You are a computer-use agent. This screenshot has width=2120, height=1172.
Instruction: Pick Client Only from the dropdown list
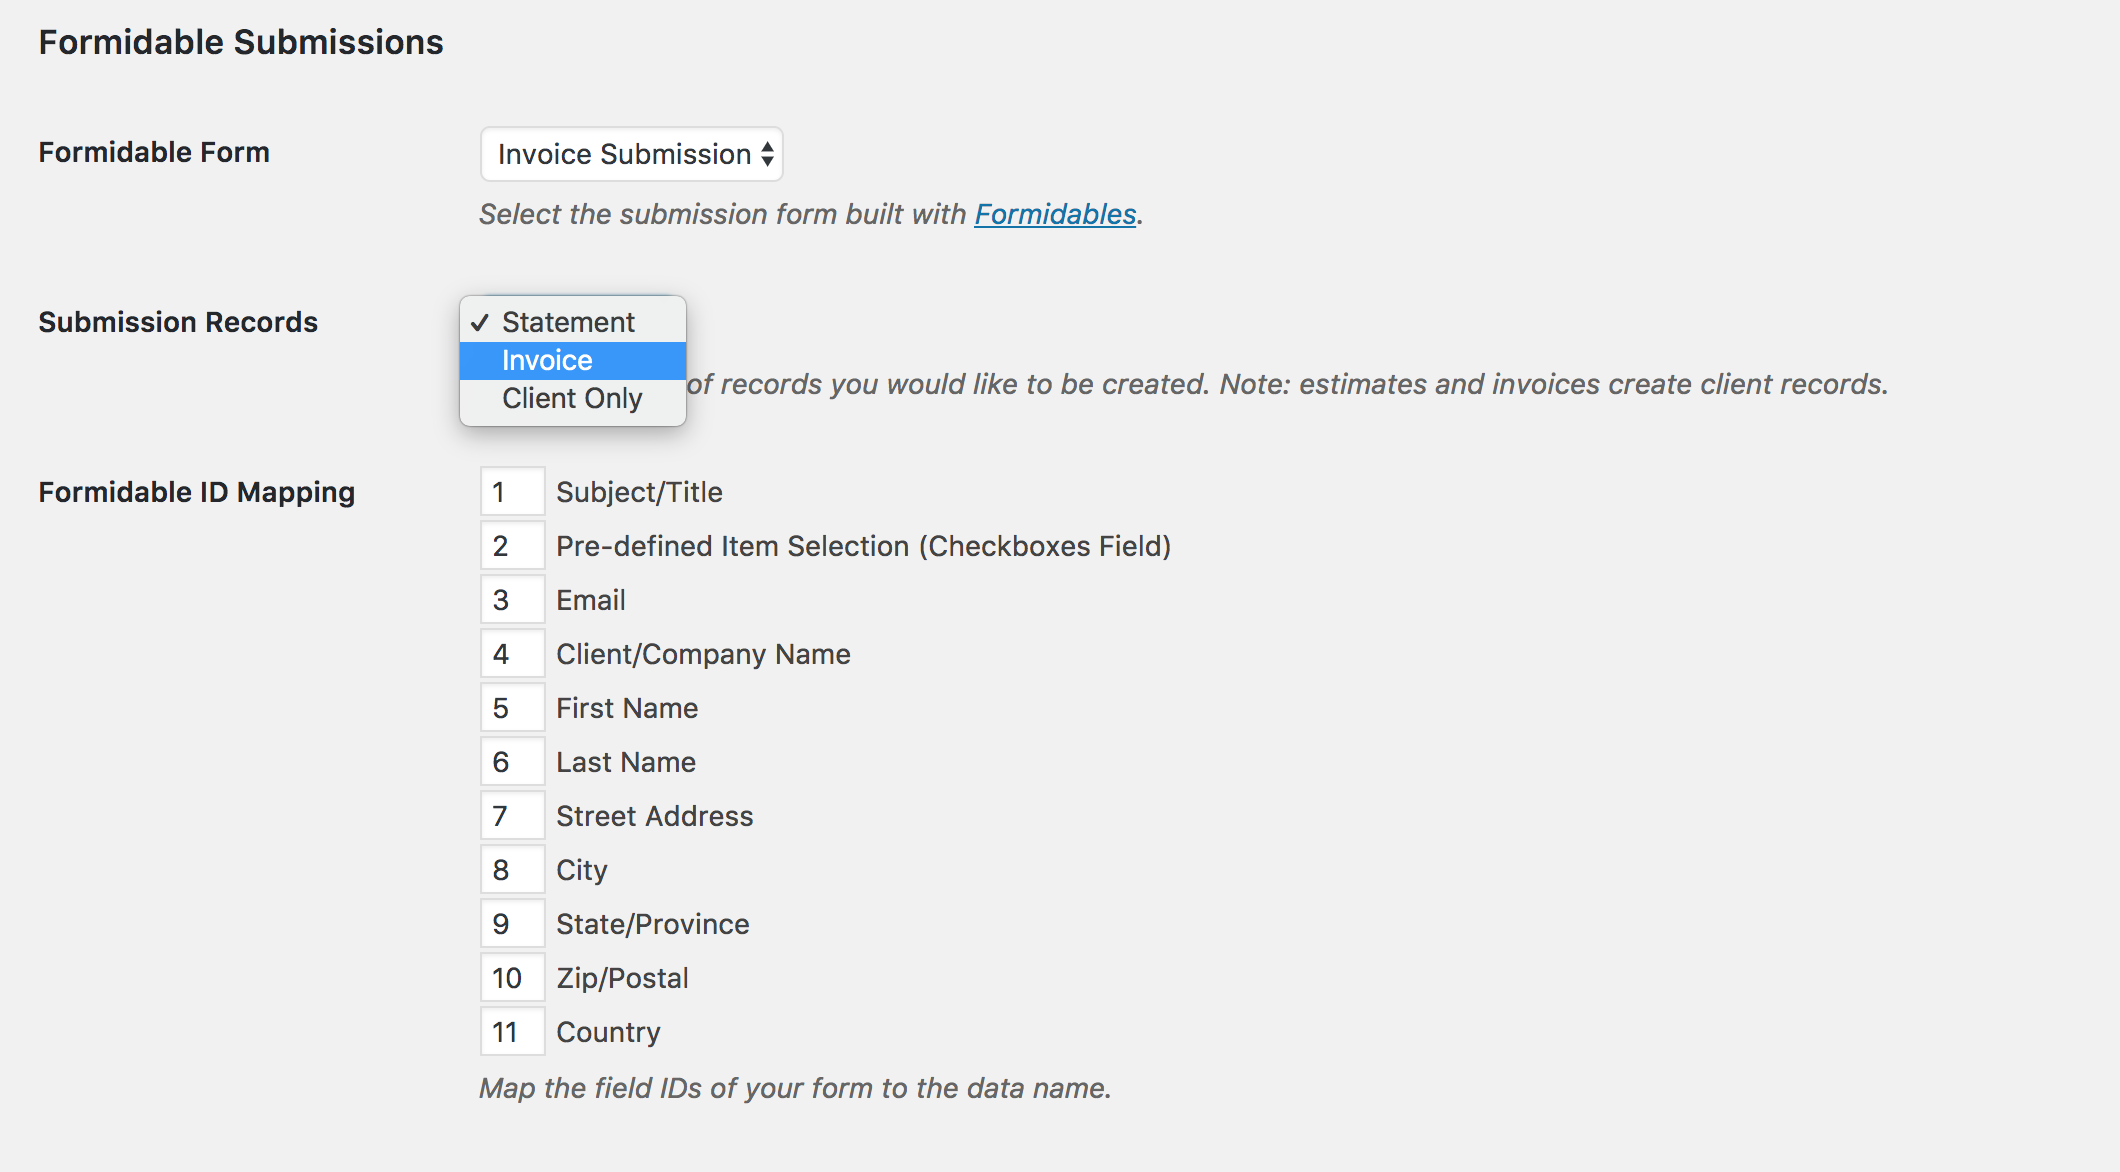(x=572, y=398)
